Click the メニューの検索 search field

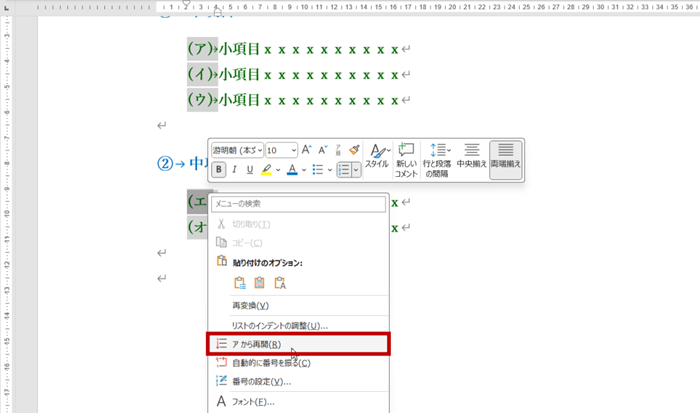[x=300, y=204]
